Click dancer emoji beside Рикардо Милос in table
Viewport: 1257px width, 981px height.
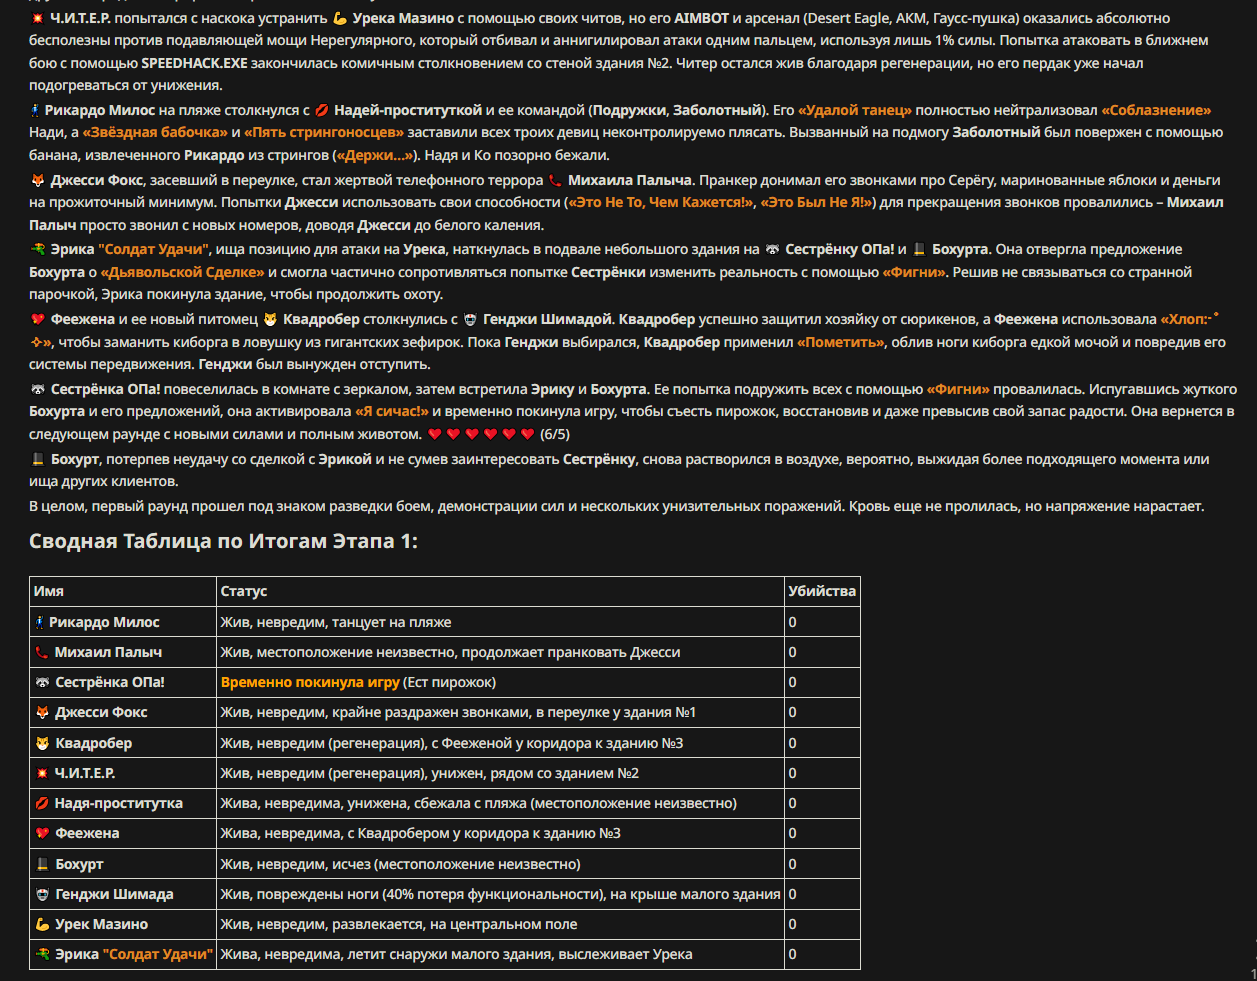(x=39, y=622)
